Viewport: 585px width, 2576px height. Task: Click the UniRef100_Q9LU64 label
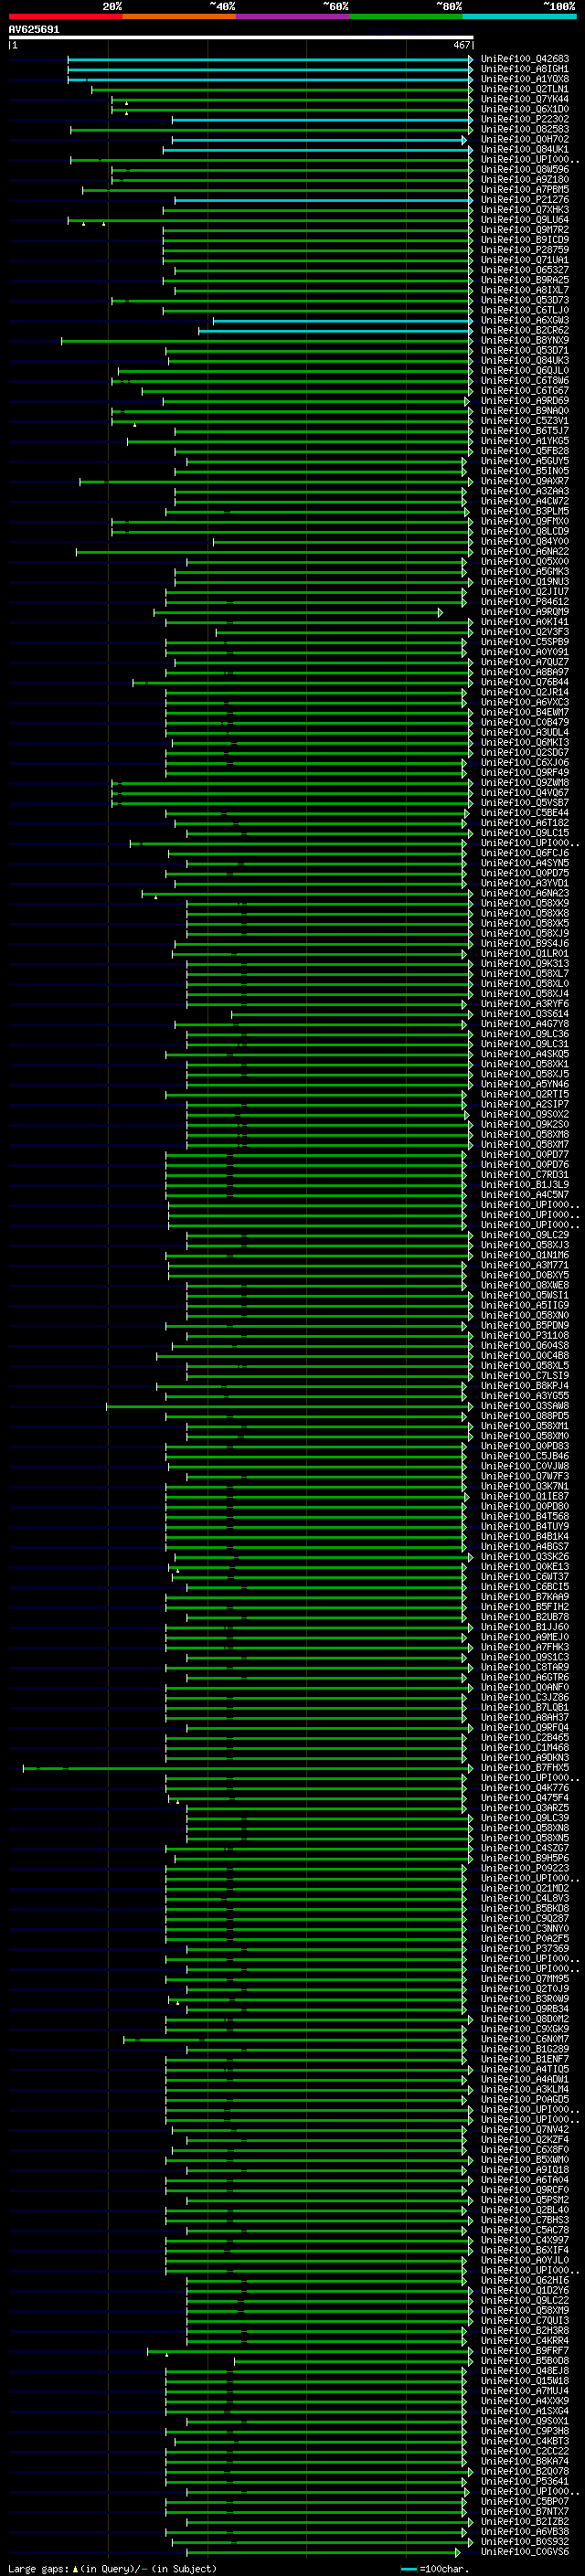tap(525, 220)
